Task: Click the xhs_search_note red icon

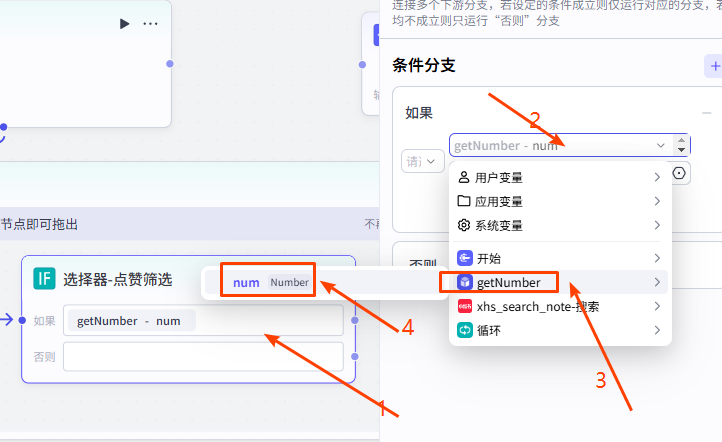Action: click(x=464, y=306)
